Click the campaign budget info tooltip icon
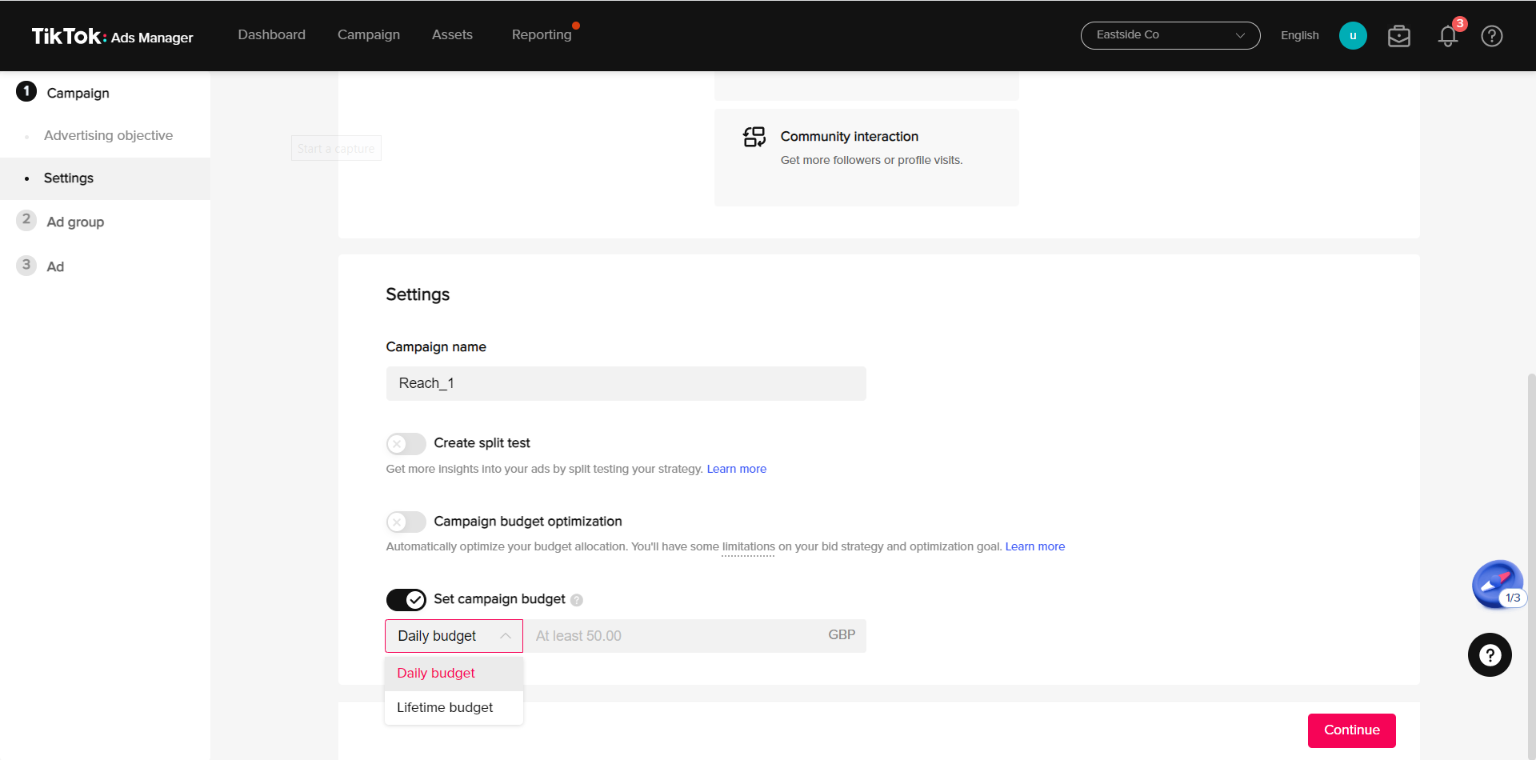 point(576,600)
